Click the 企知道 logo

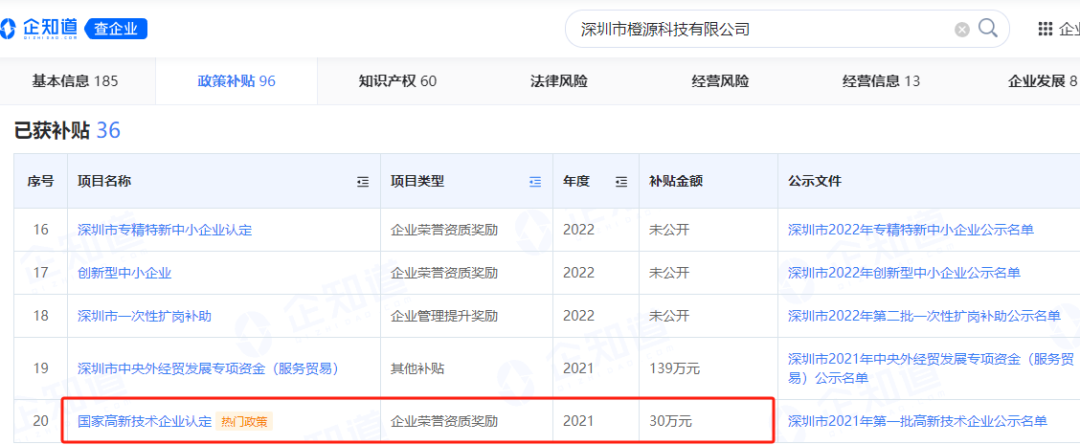(x=39, y=29)
